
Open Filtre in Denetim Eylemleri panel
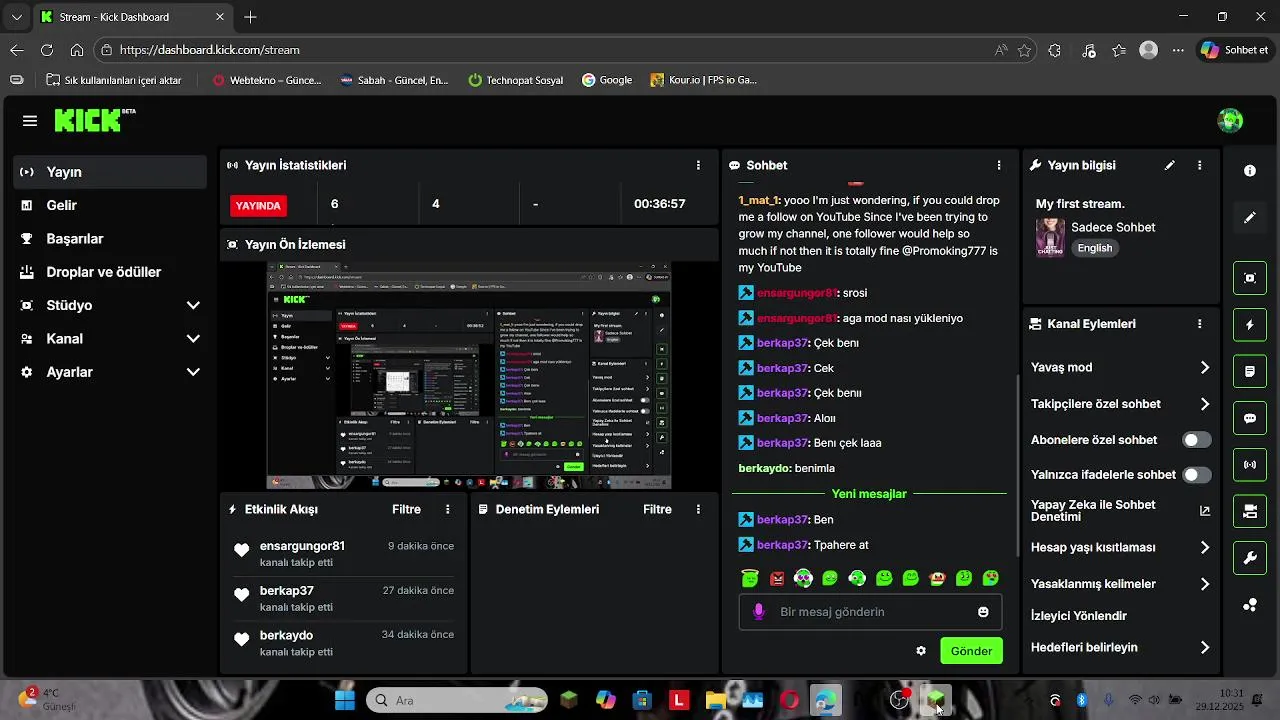click(657, 509)
